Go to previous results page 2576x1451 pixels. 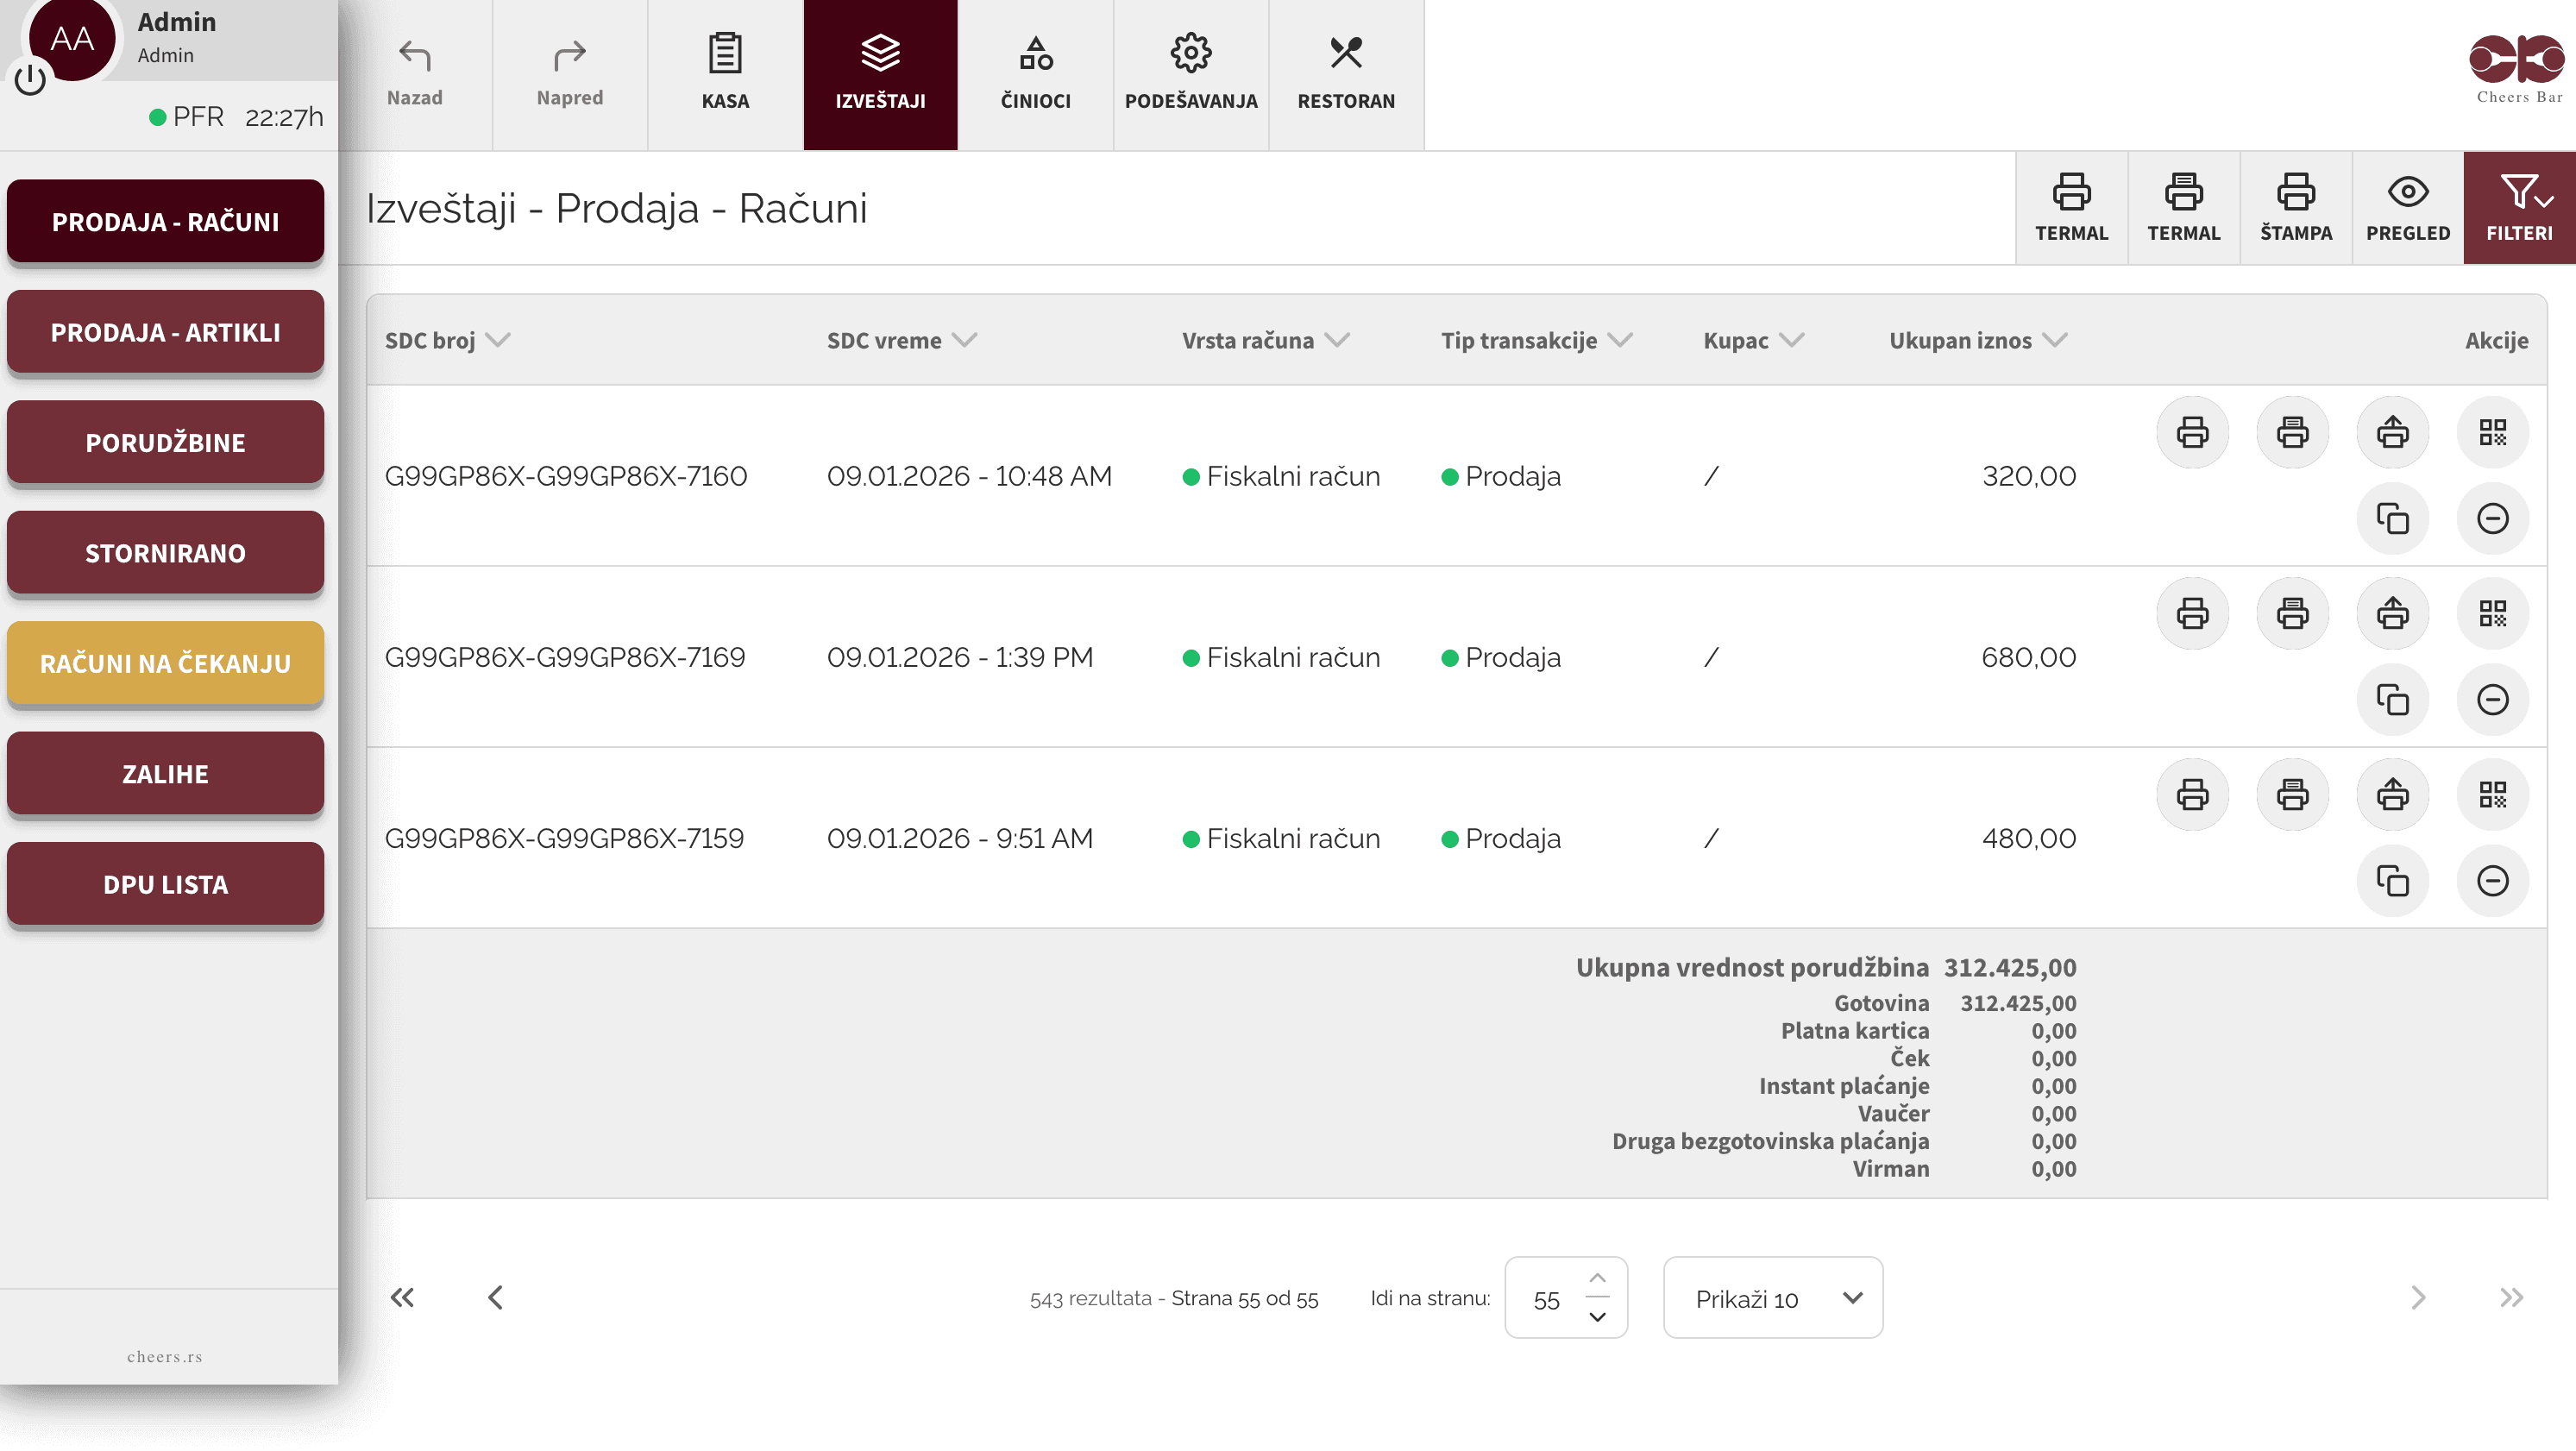[495, 1297]
